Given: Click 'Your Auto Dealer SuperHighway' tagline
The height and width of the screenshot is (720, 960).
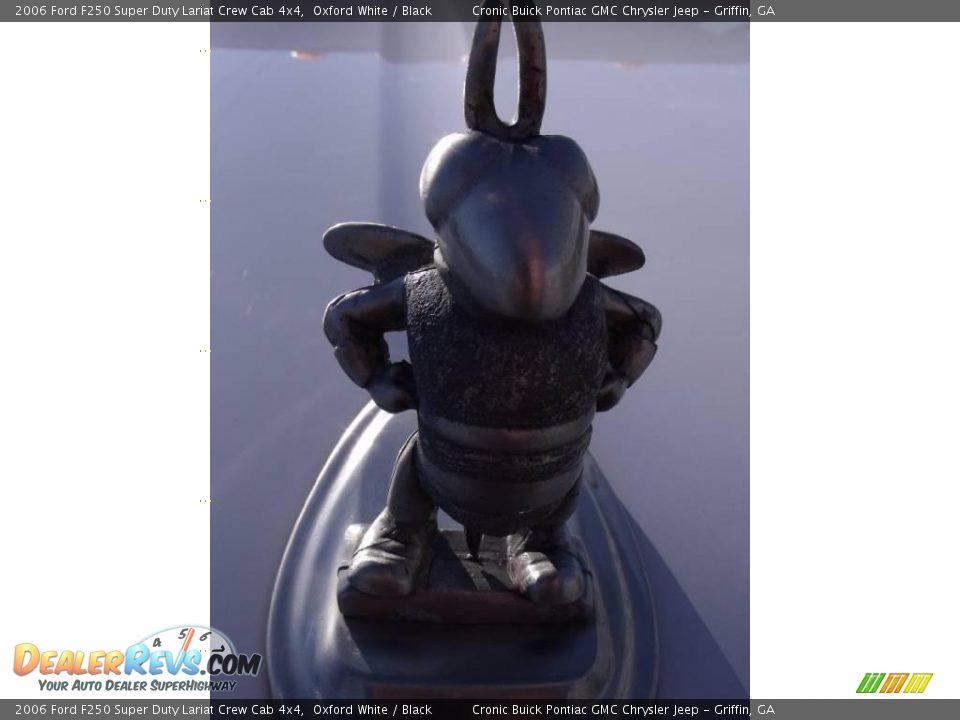Looking at the screenshot, I should point(137,686).
